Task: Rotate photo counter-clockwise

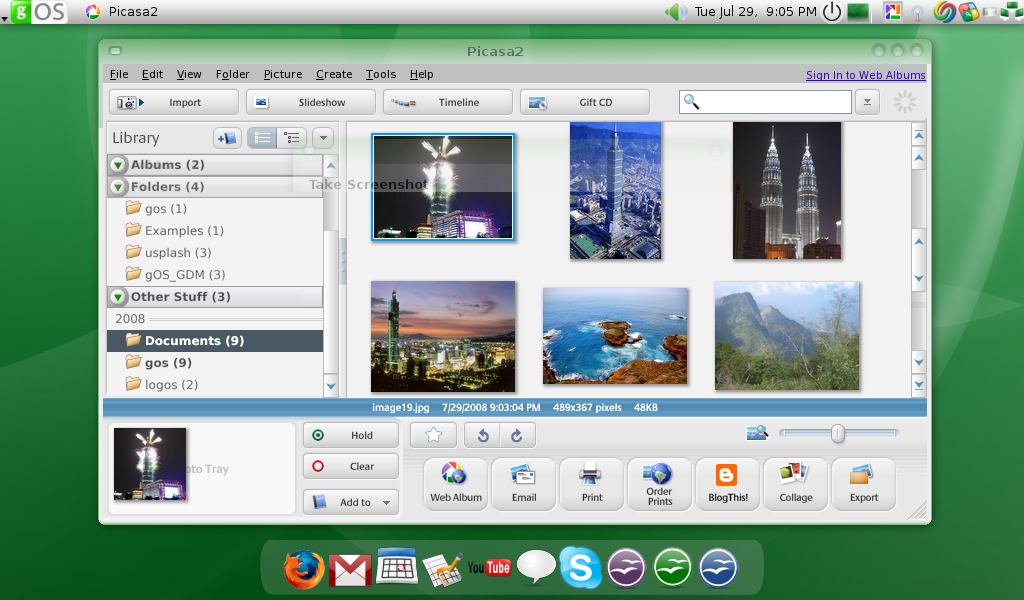Action: point(483,435)
